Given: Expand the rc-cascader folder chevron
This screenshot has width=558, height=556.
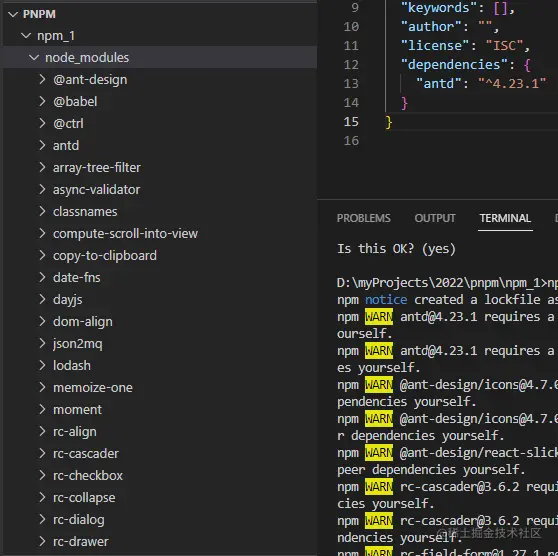Looking at the screenshot, I should tap(42, 453).
